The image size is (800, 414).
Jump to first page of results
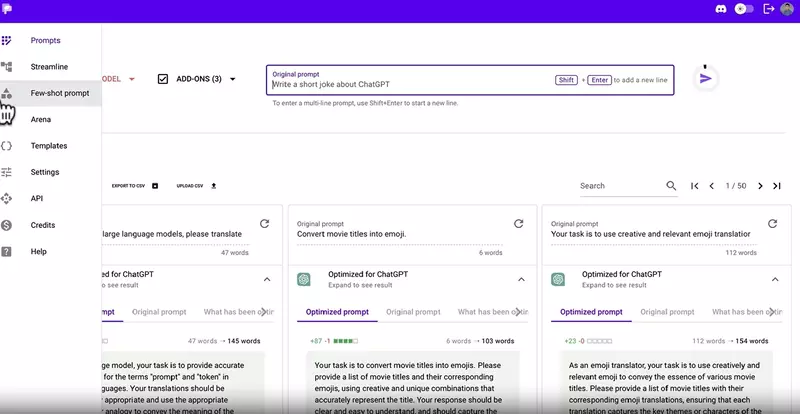694,186
